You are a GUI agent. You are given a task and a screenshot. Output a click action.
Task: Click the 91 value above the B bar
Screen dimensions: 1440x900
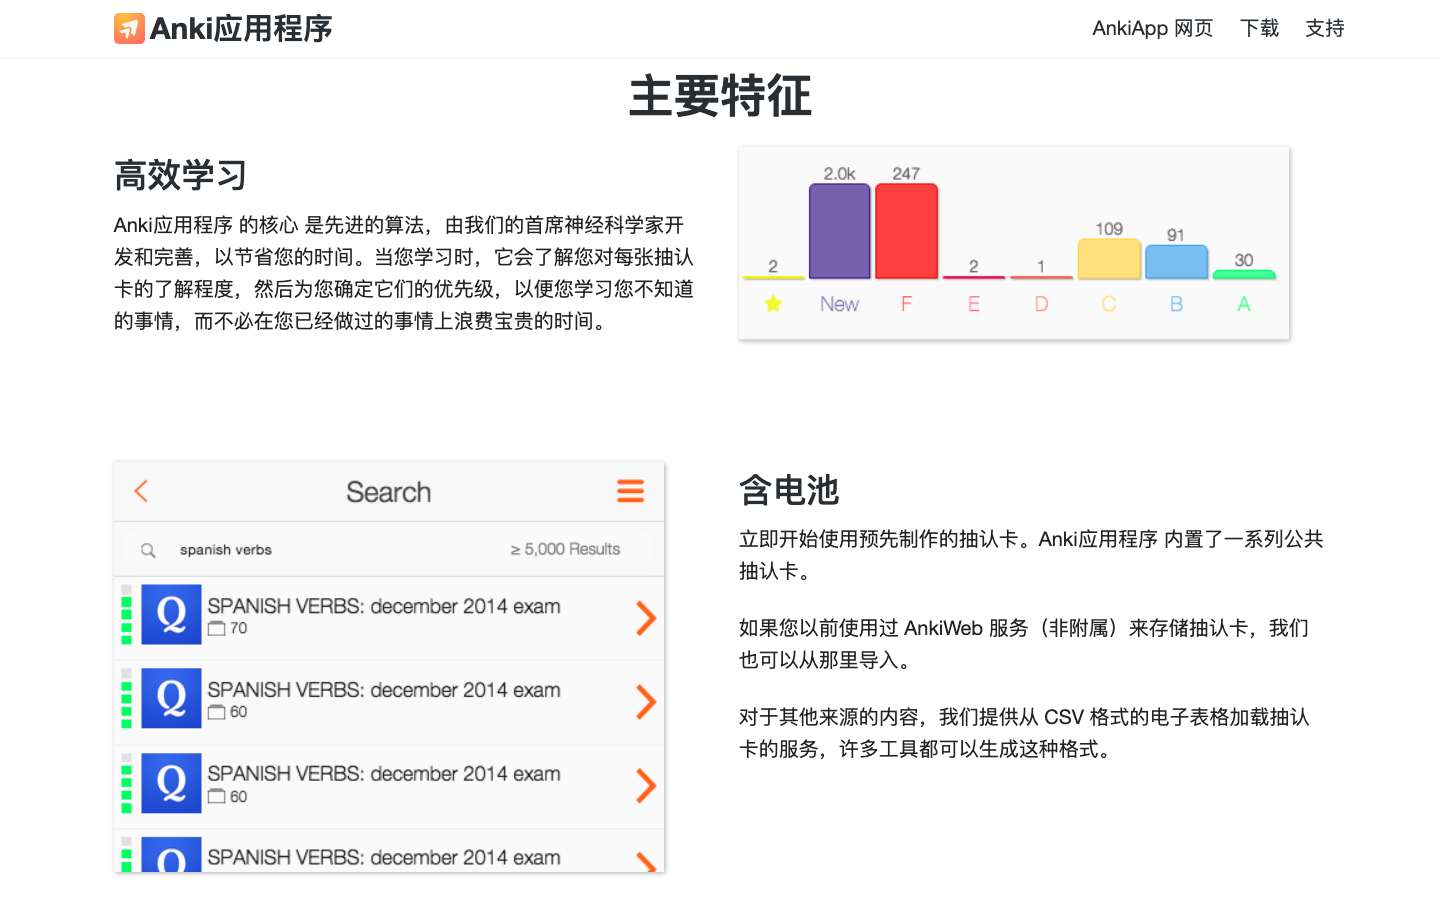click(x=1176, y=234)
